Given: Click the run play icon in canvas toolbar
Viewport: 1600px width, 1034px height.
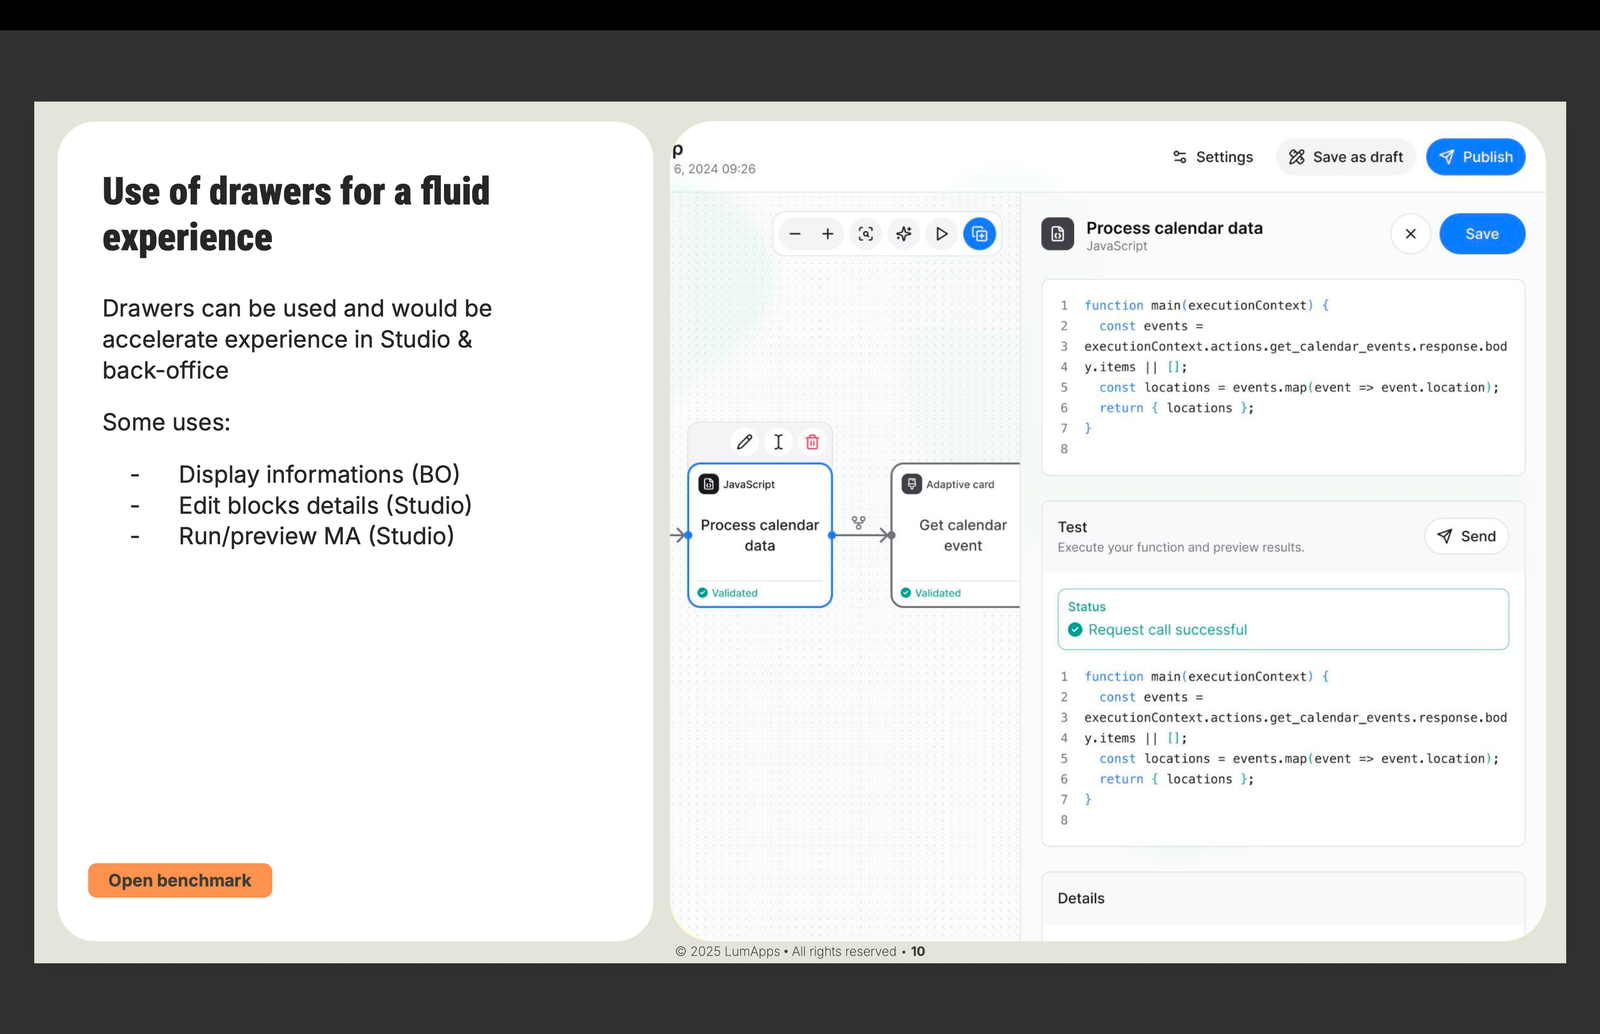Looking at the screenshot, I should click(x=942, y=234).
